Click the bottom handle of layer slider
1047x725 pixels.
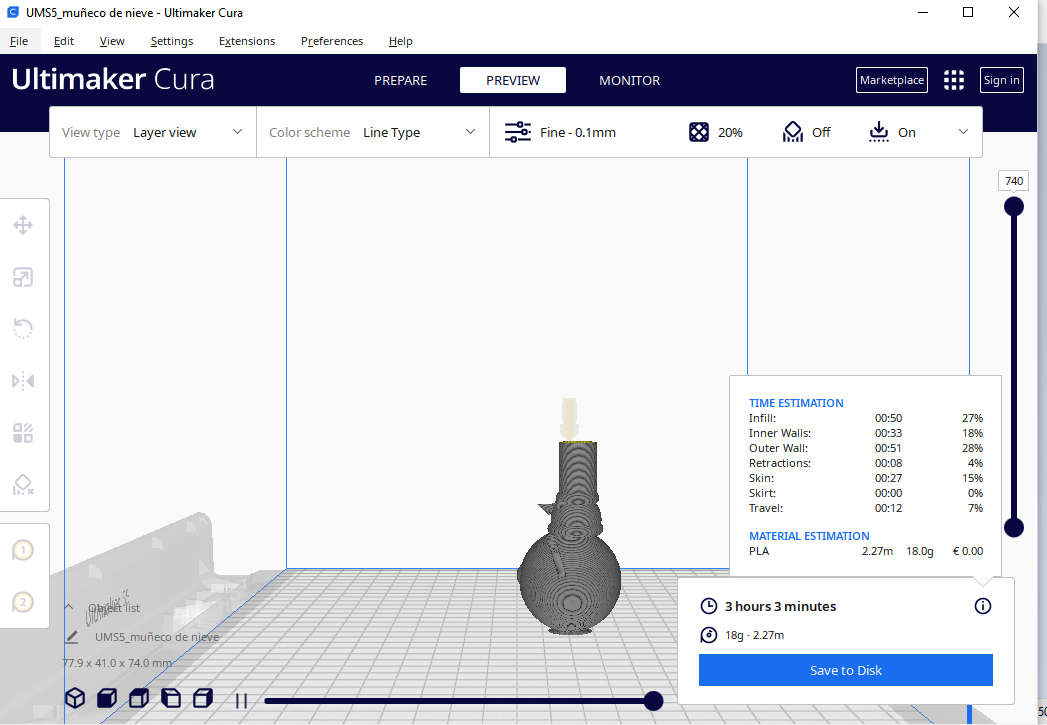(x=1014, y=527)
